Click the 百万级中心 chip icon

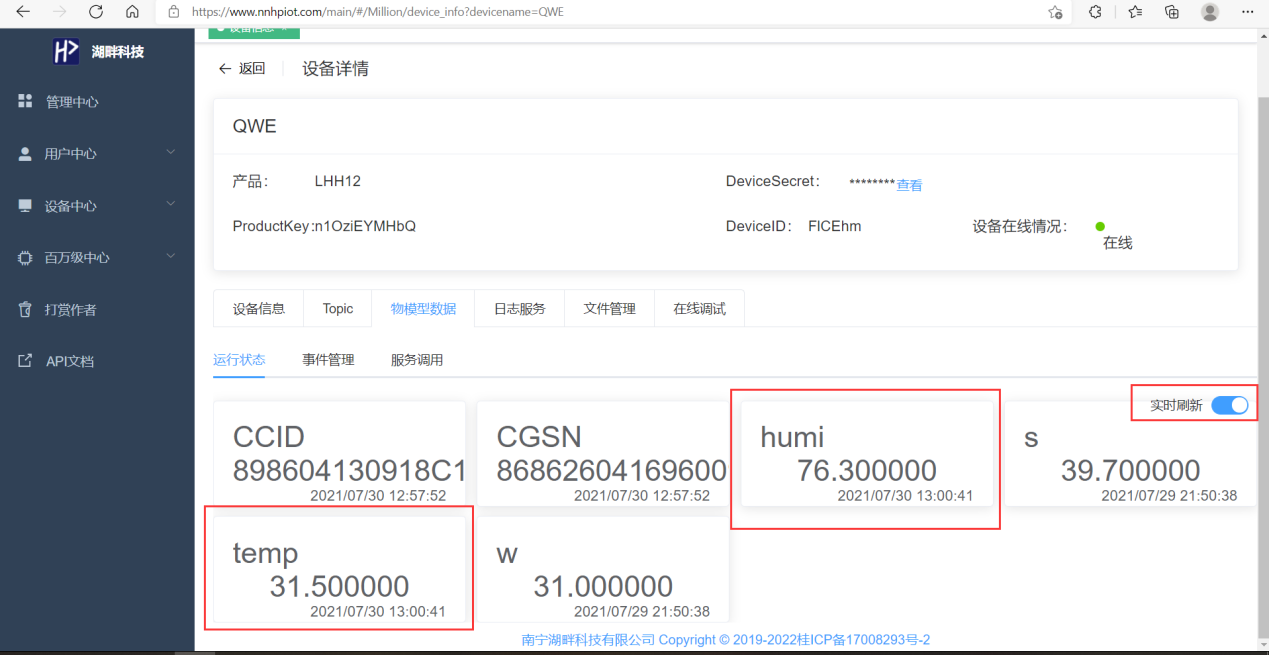click(26, 257)
